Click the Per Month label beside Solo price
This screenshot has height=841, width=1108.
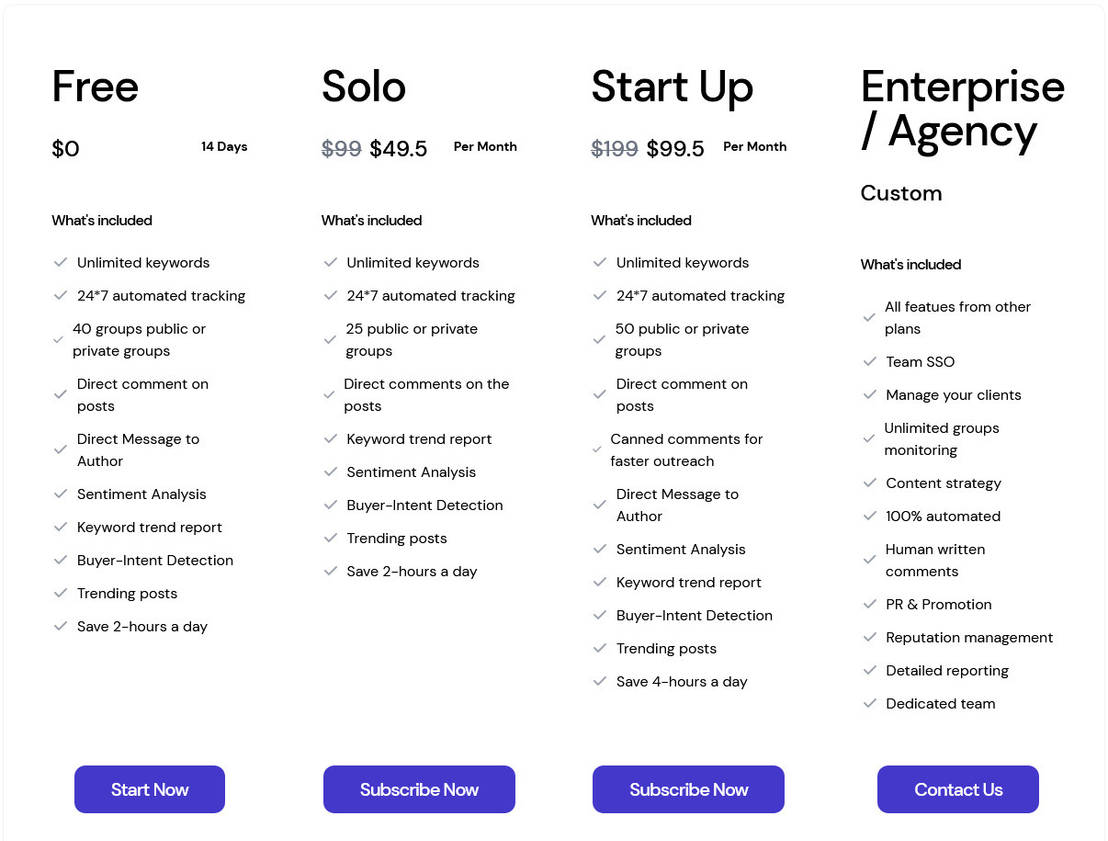[x=485, y=146]
